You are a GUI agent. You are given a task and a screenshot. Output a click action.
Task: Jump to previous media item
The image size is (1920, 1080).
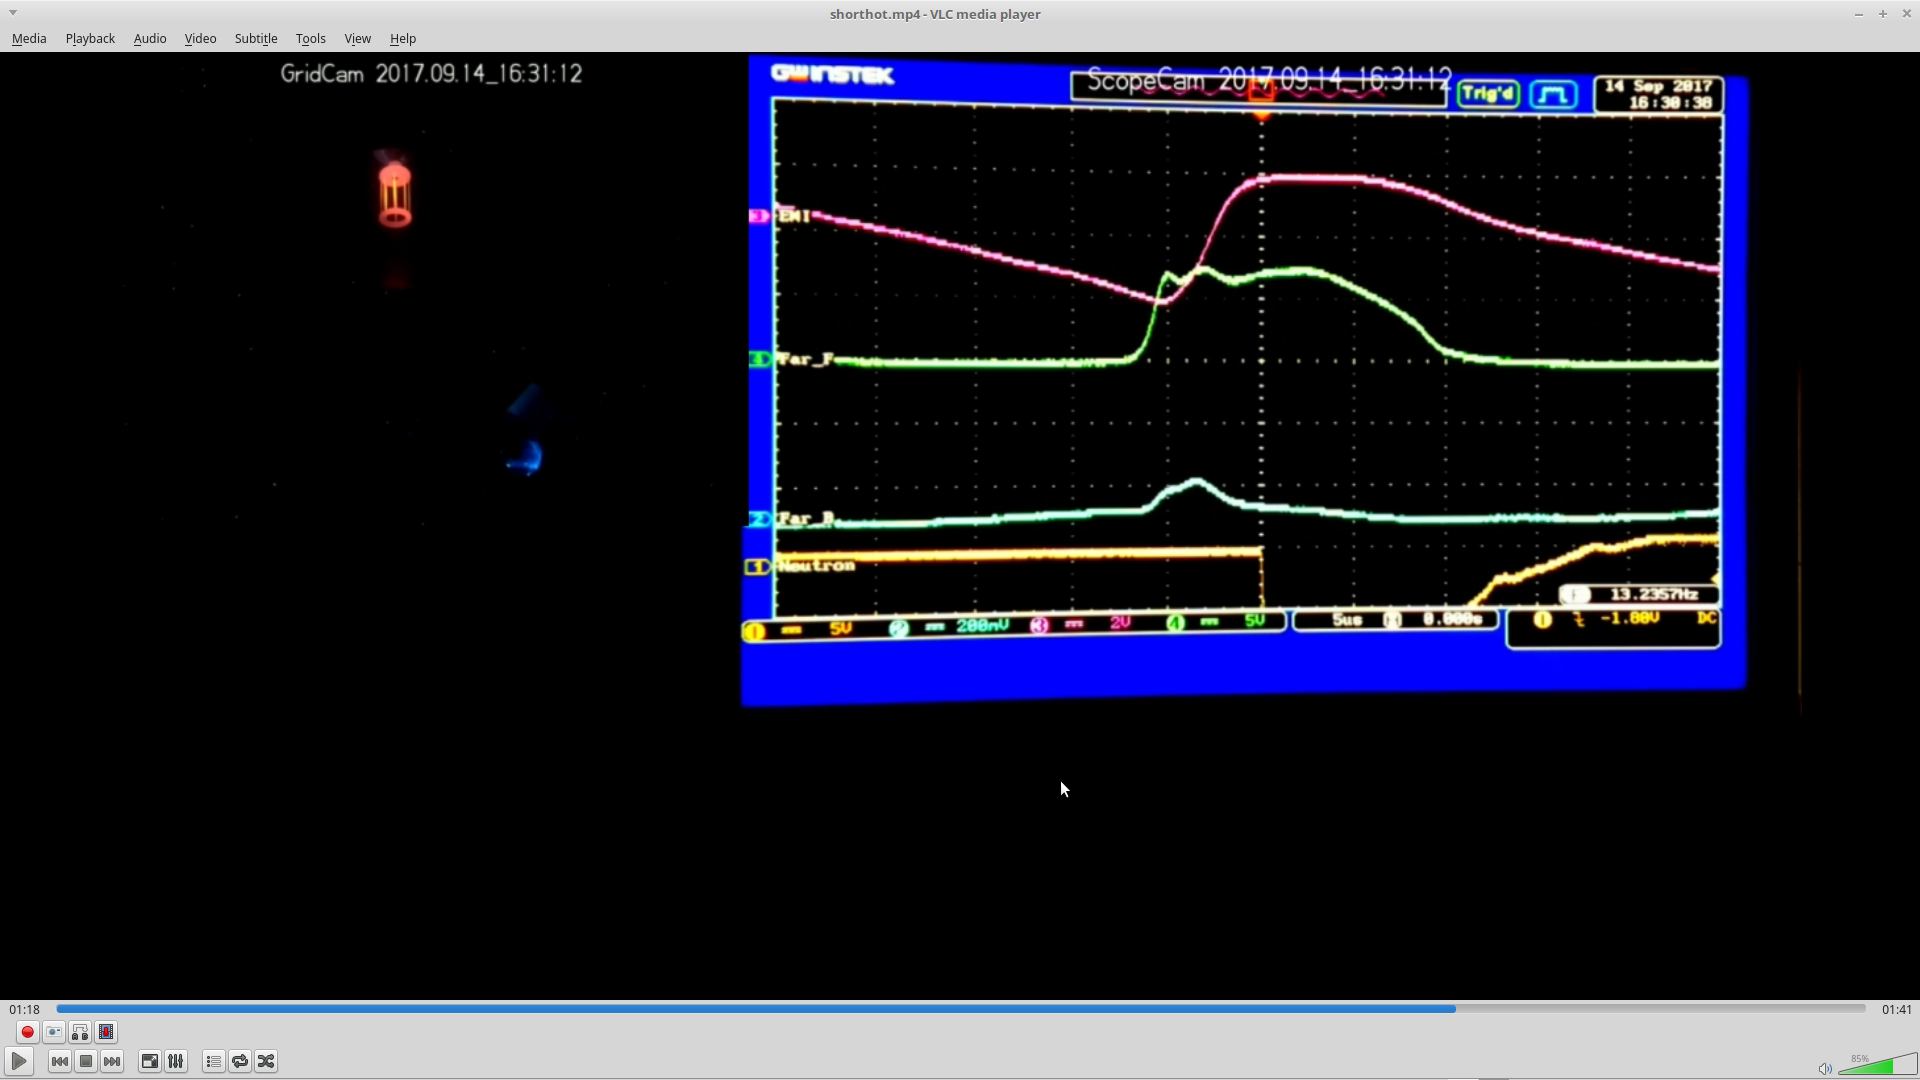[x=60, y=1061]
